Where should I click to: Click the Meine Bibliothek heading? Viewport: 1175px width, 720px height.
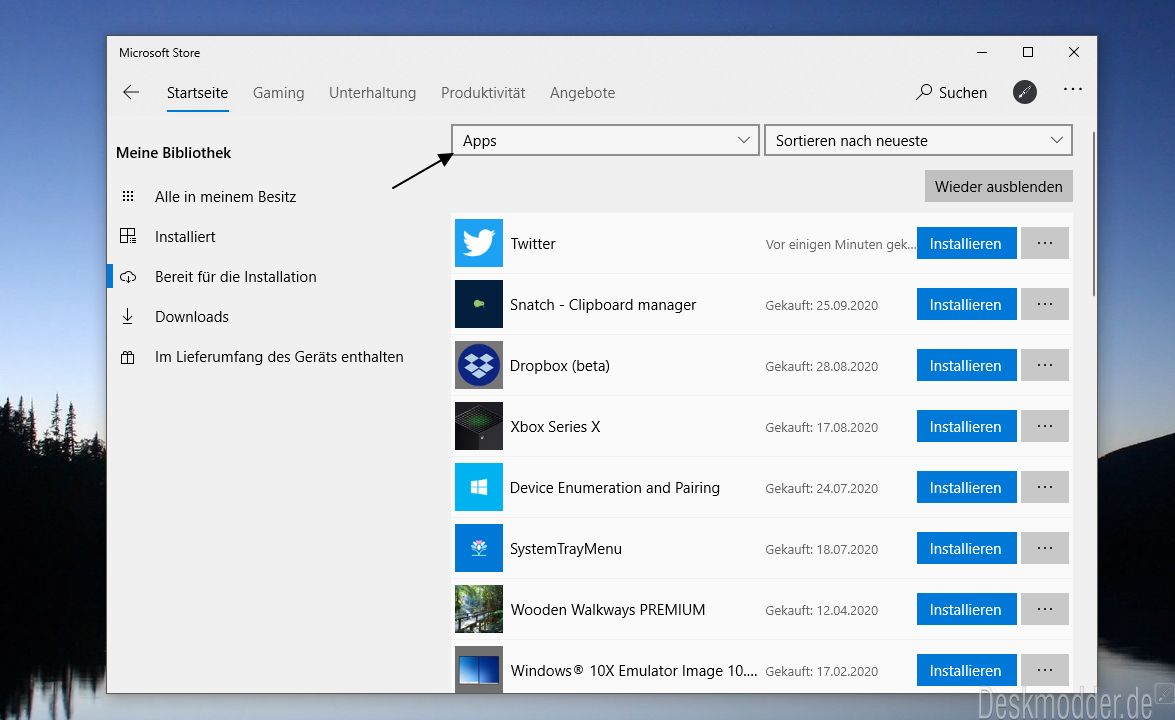tap(173, 153)
